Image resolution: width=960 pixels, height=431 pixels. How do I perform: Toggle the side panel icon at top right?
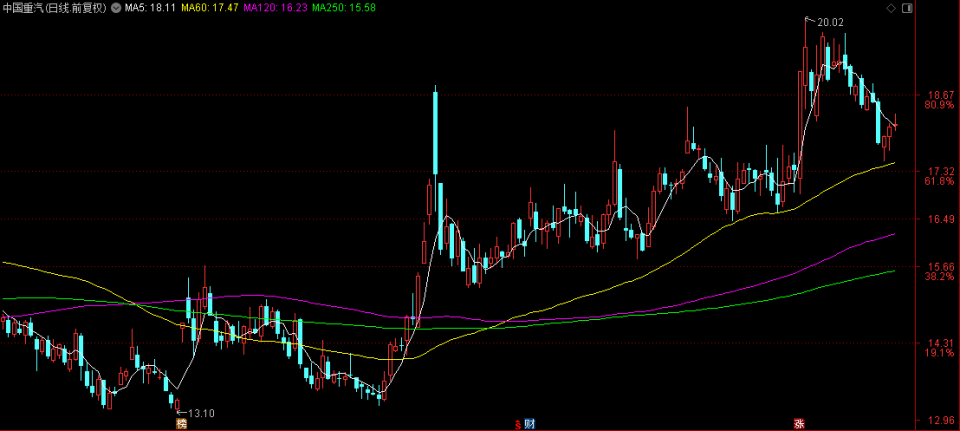coord(907,8)
